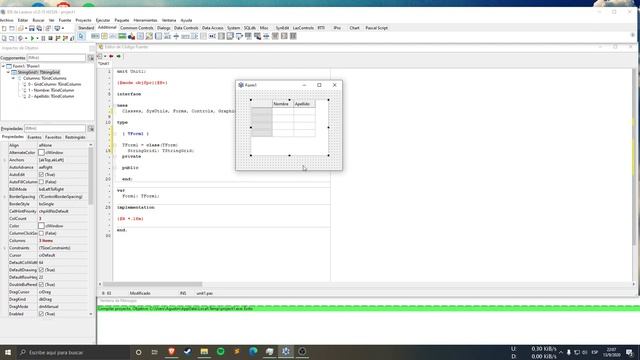Click the Columns '3 items' value
The image size is (640, 360).
(46, 241)
